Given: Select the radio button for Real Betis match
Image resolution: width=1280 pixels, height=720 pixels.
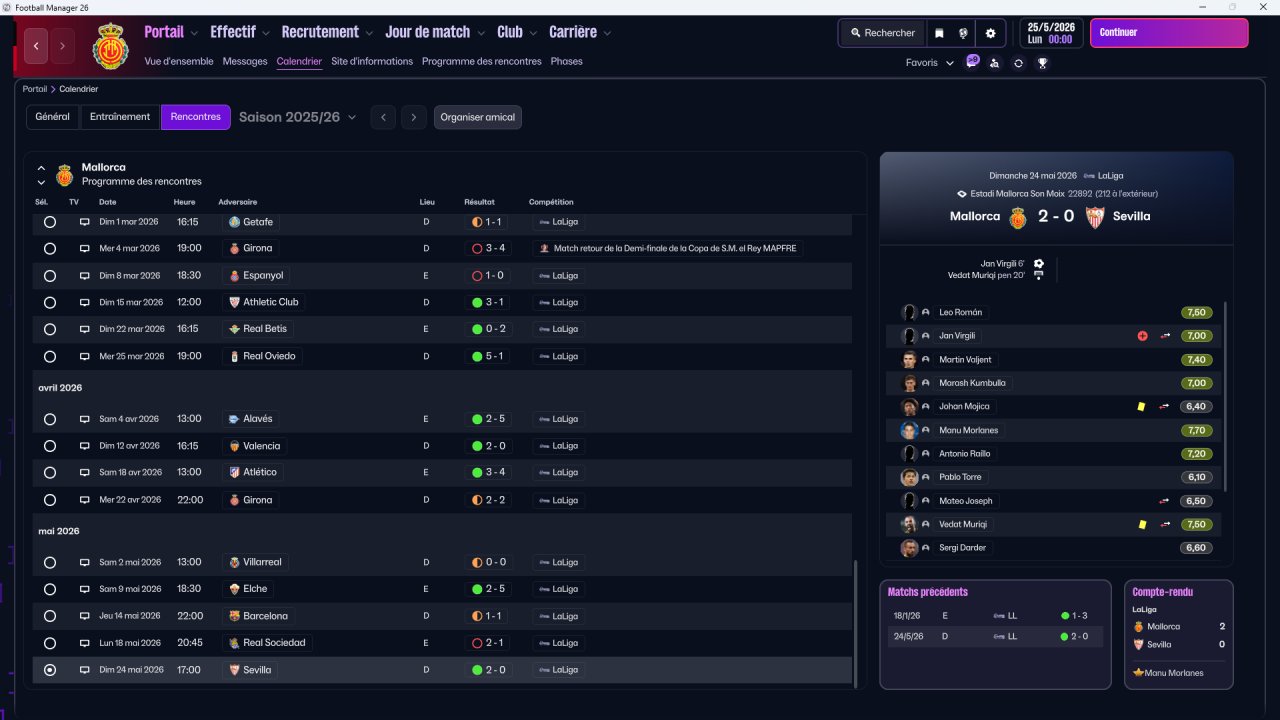Looking at the screenshot, I should 50,329.
